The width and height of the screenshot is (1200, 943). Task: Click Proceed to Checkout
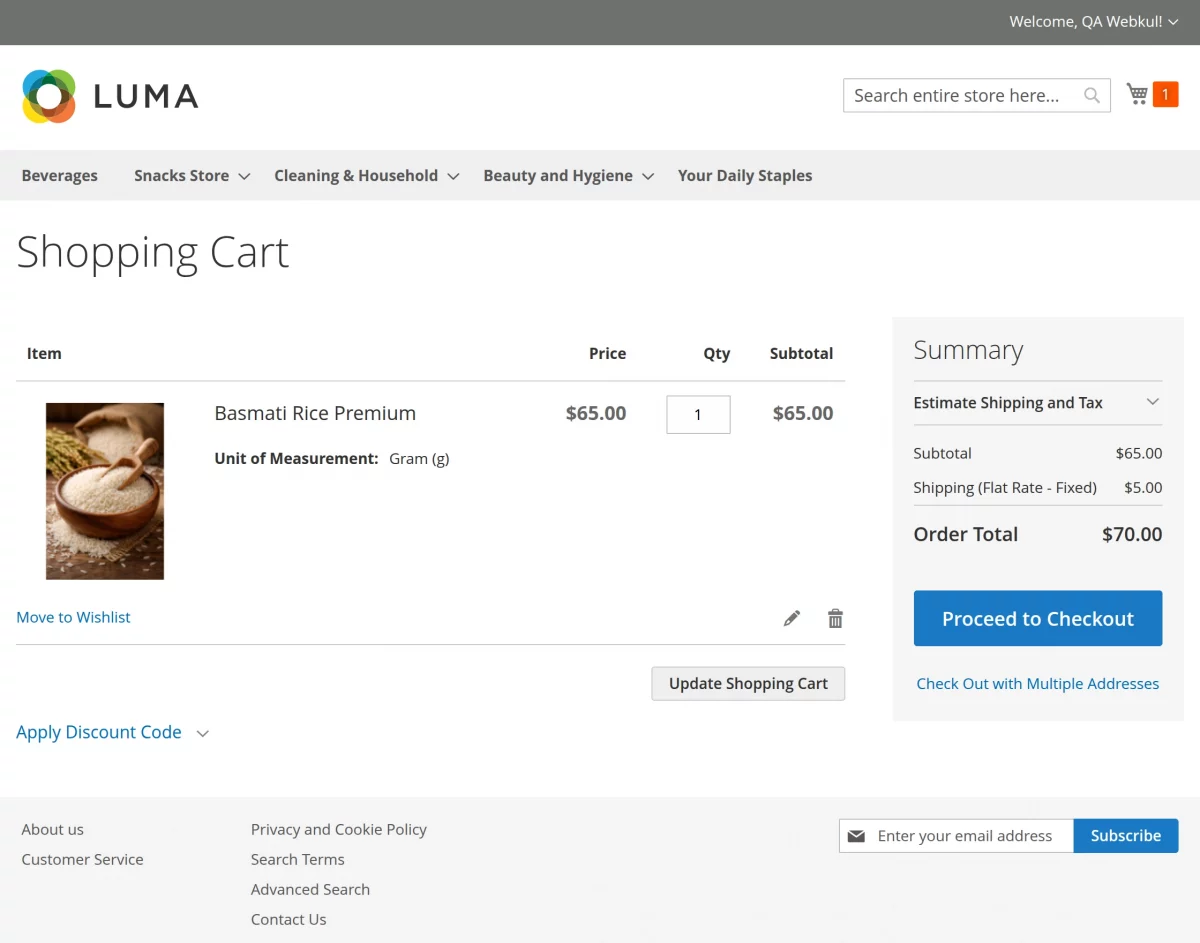(1037, 618)
